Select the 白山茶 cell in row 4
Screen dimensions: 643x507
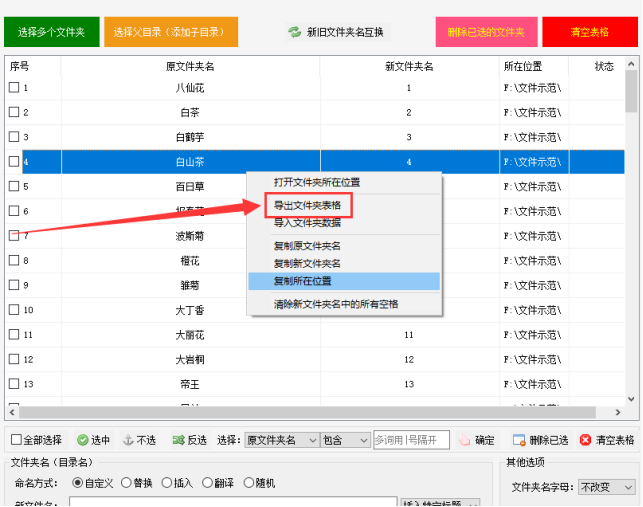[190, 162]
